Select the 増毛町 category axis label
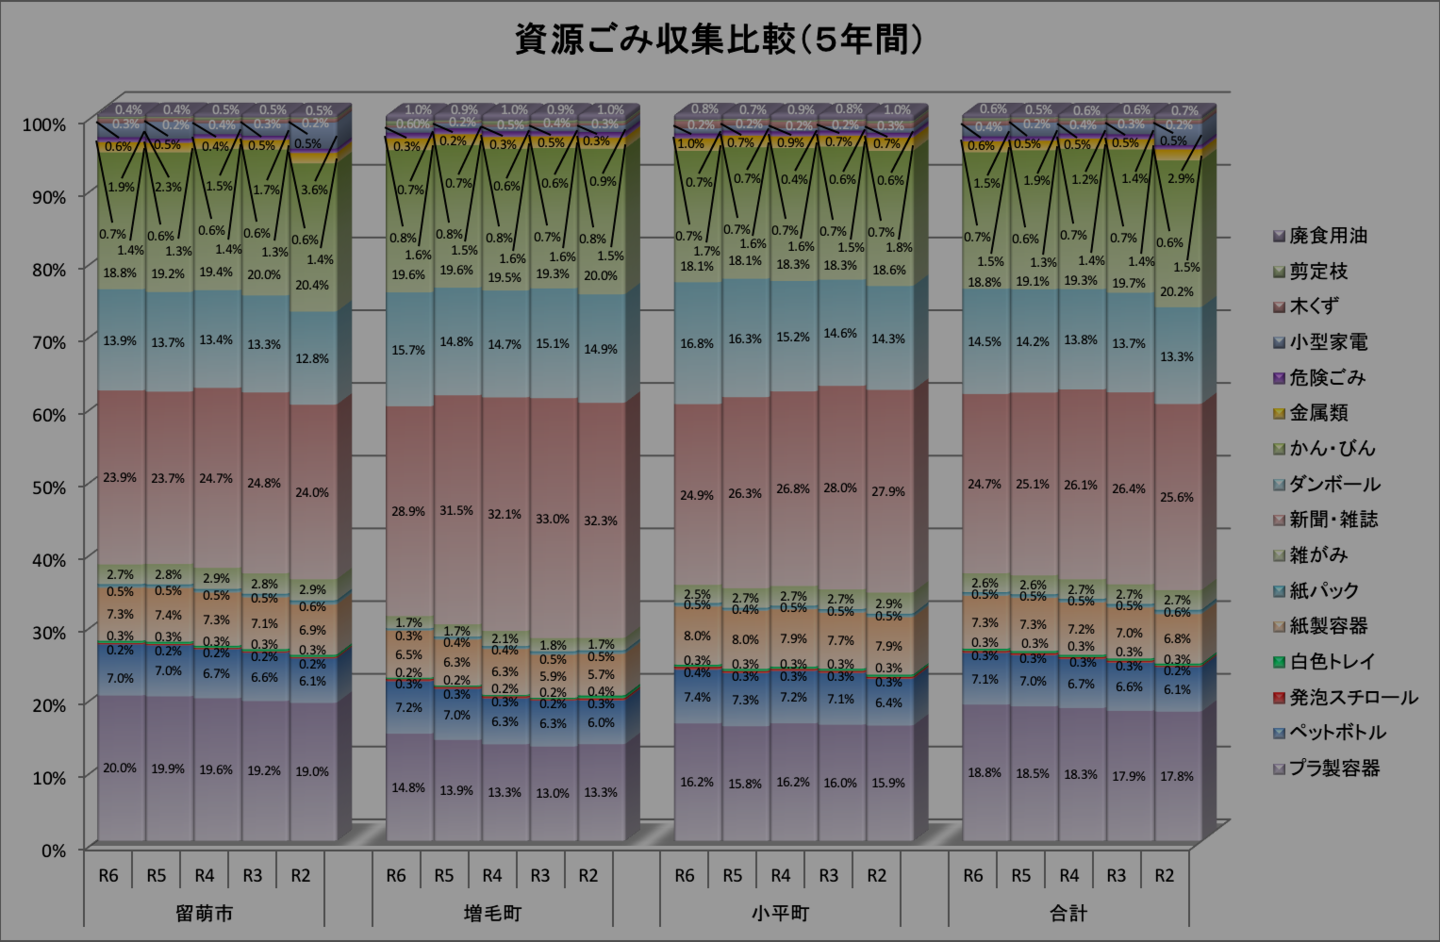This screenshot has height=942, width=1440. [x=492, y=913]
